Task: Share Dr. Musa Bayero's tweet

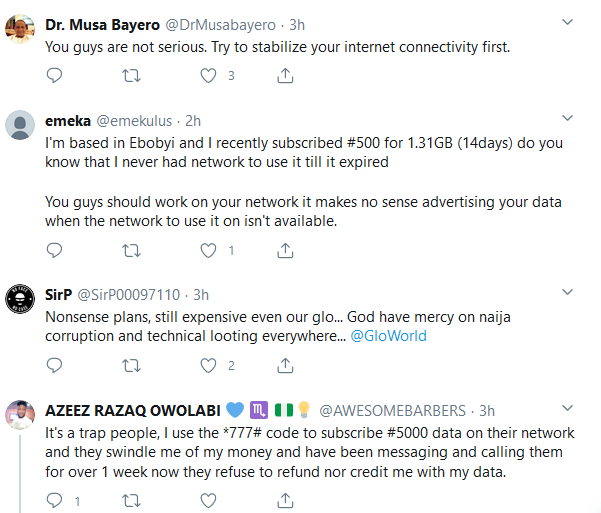Action: (x=284, y=75)
